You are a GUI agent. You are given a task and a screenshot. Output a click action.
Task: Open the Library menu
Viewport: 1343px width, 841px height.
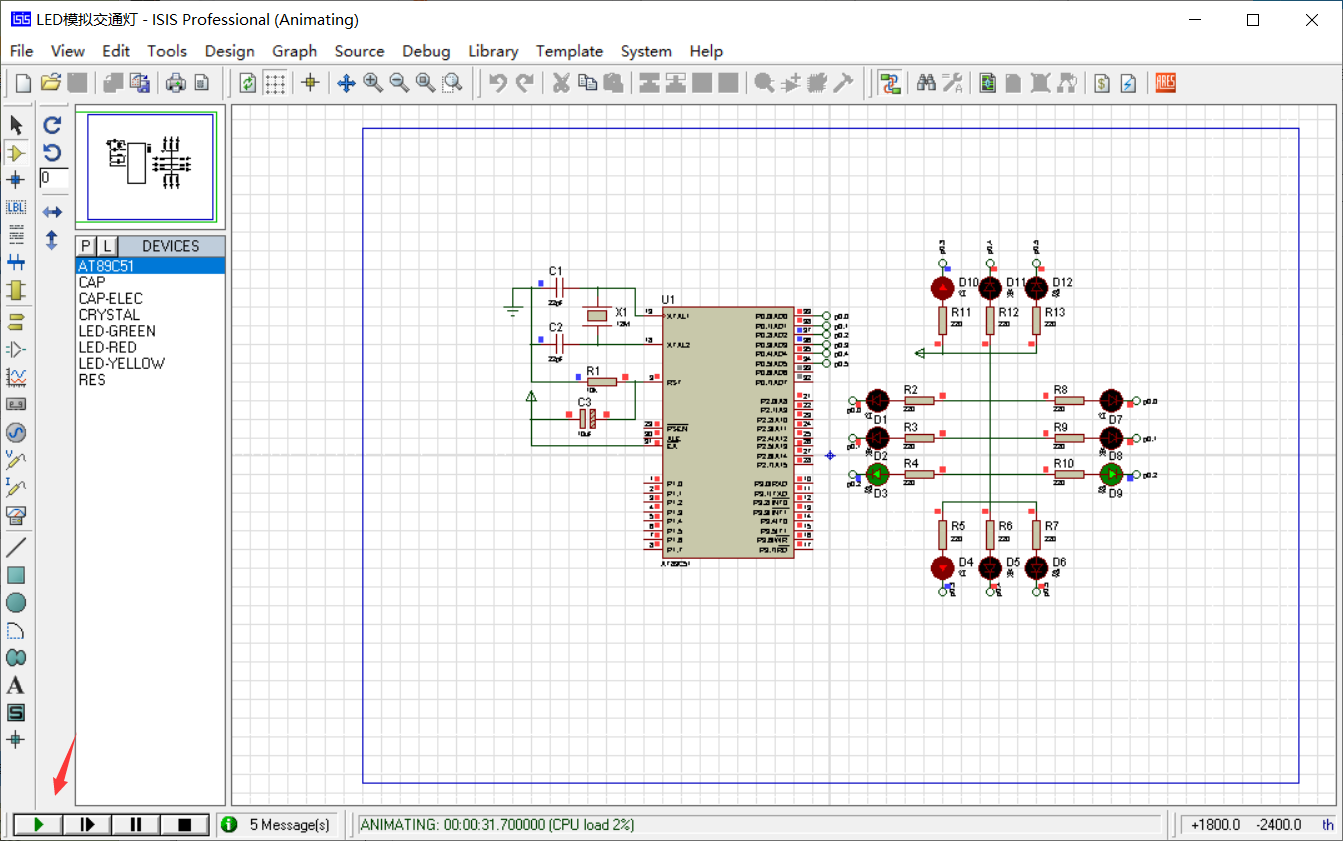493,51
